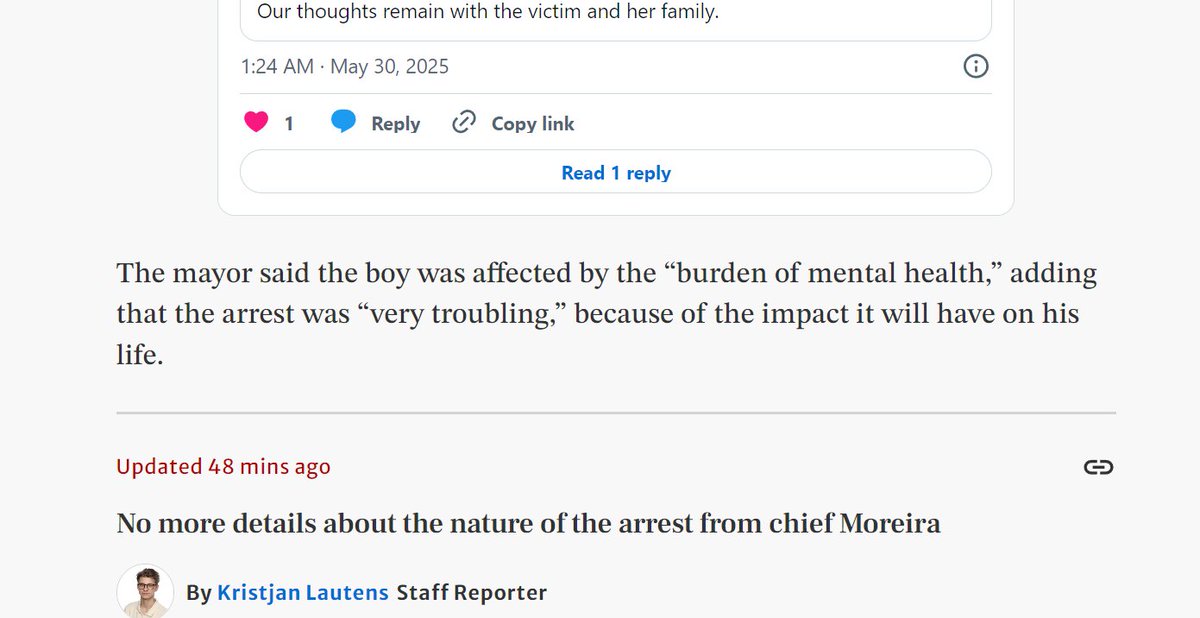Click the Reply label on the tweet
Screen dimensions: 1200x618
(395, 124)
